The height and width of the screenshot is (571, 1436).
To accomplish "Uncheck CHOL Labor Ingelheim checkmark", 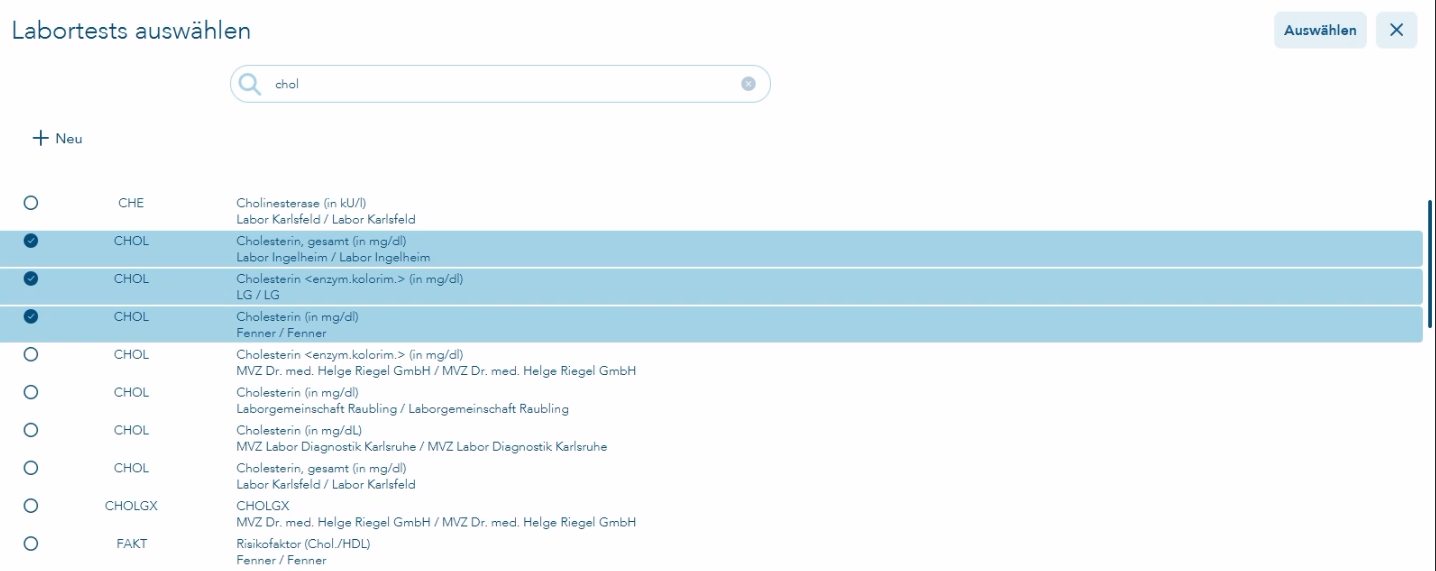I will [31, 241].
